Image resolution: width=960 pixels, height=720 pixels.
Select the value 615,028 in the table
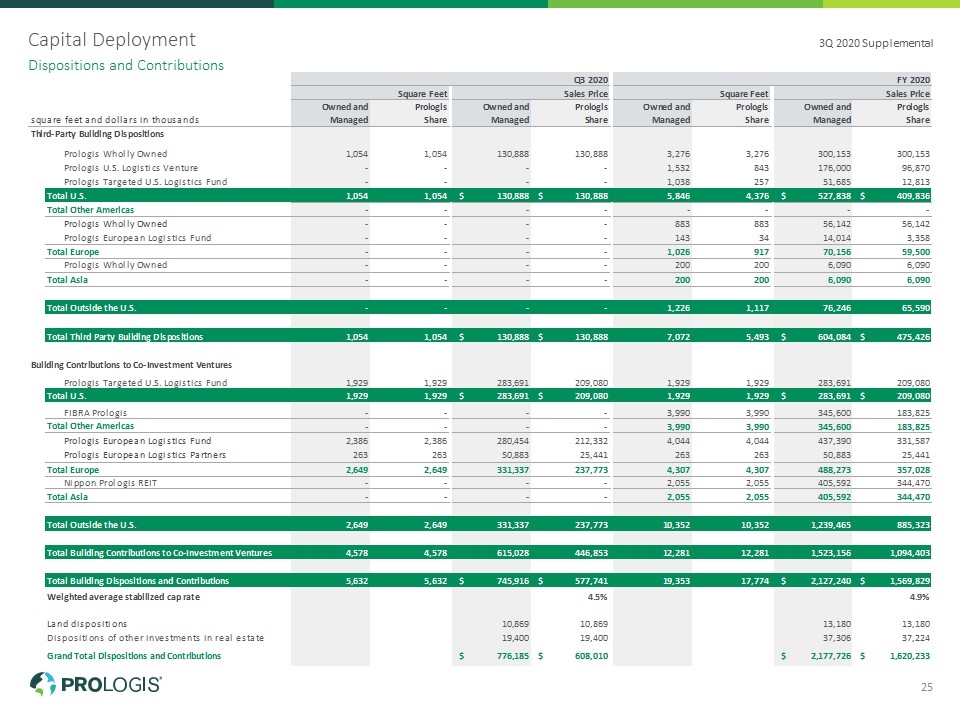coord(512,553)
